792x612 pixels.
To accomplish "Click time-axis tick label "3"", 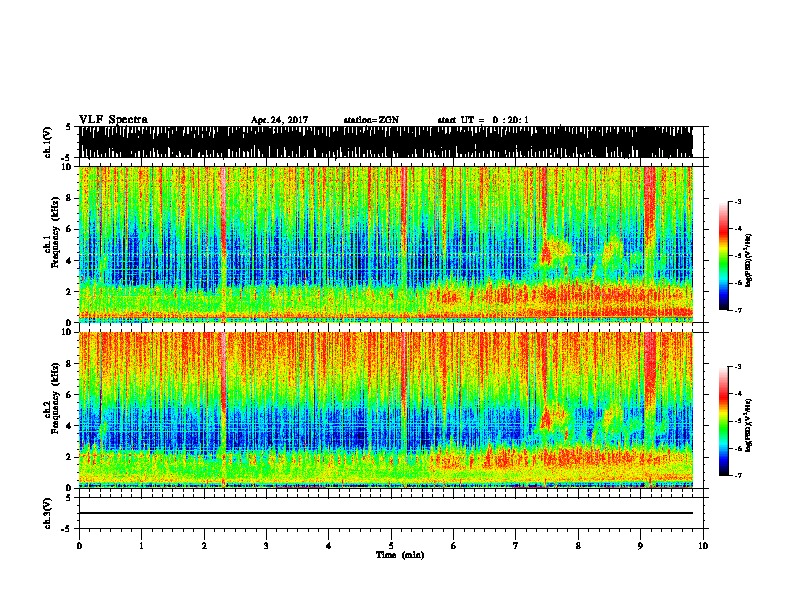I will coord(266,546).
